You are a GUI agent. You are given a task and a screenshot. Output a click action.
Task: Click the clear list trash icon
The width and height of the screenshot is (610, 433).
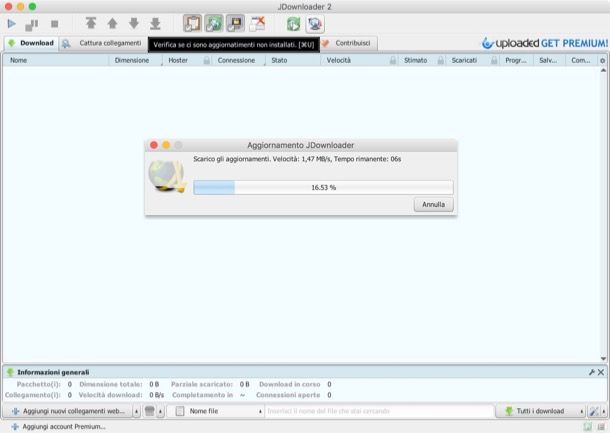coord(150,411)
